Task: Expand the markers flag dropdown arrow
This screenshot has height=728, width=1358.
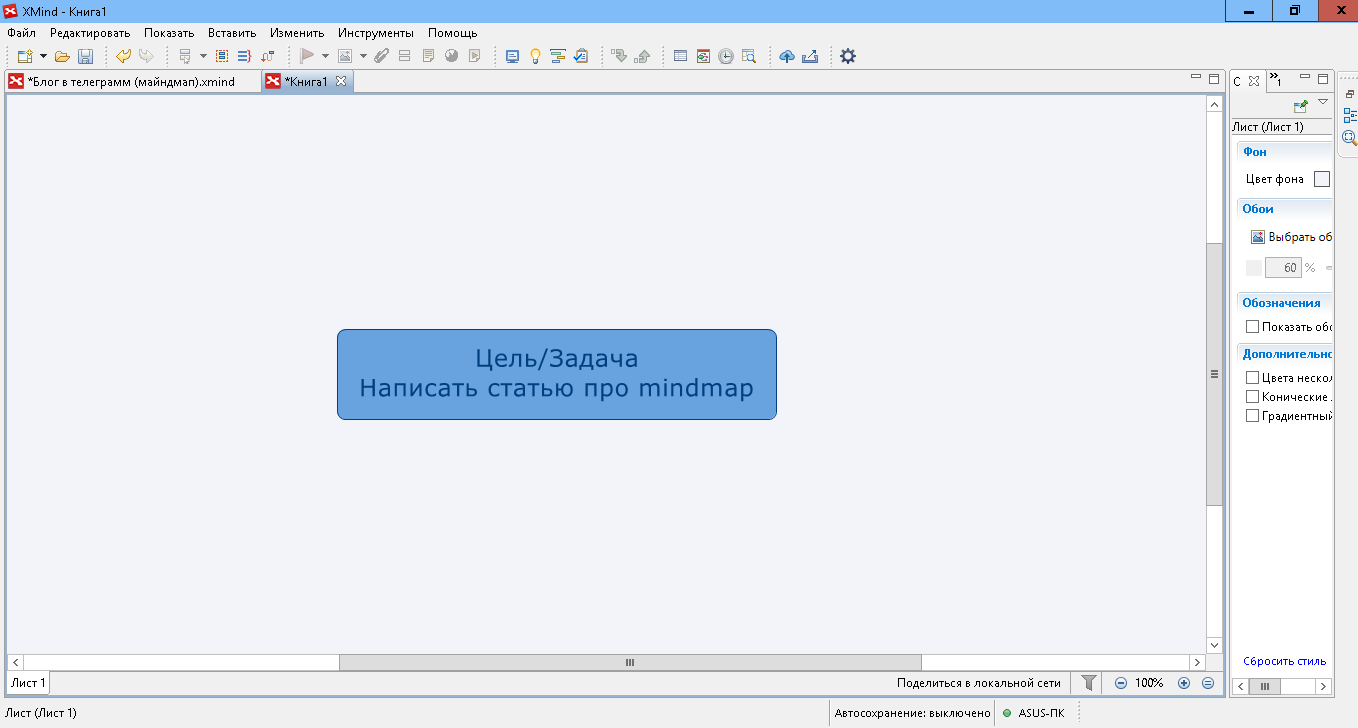Action: [325, 56]
